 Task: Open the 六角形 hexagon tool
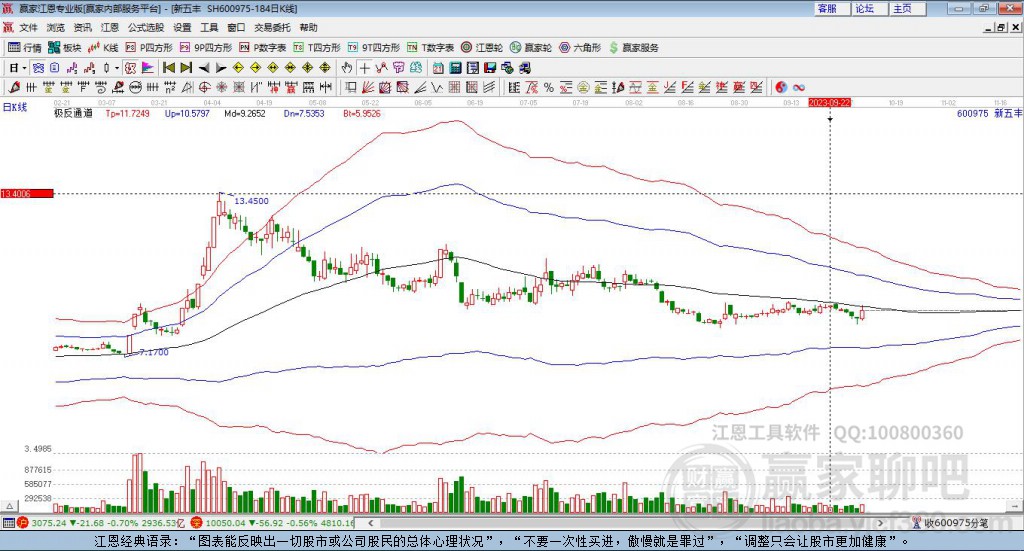580,48
